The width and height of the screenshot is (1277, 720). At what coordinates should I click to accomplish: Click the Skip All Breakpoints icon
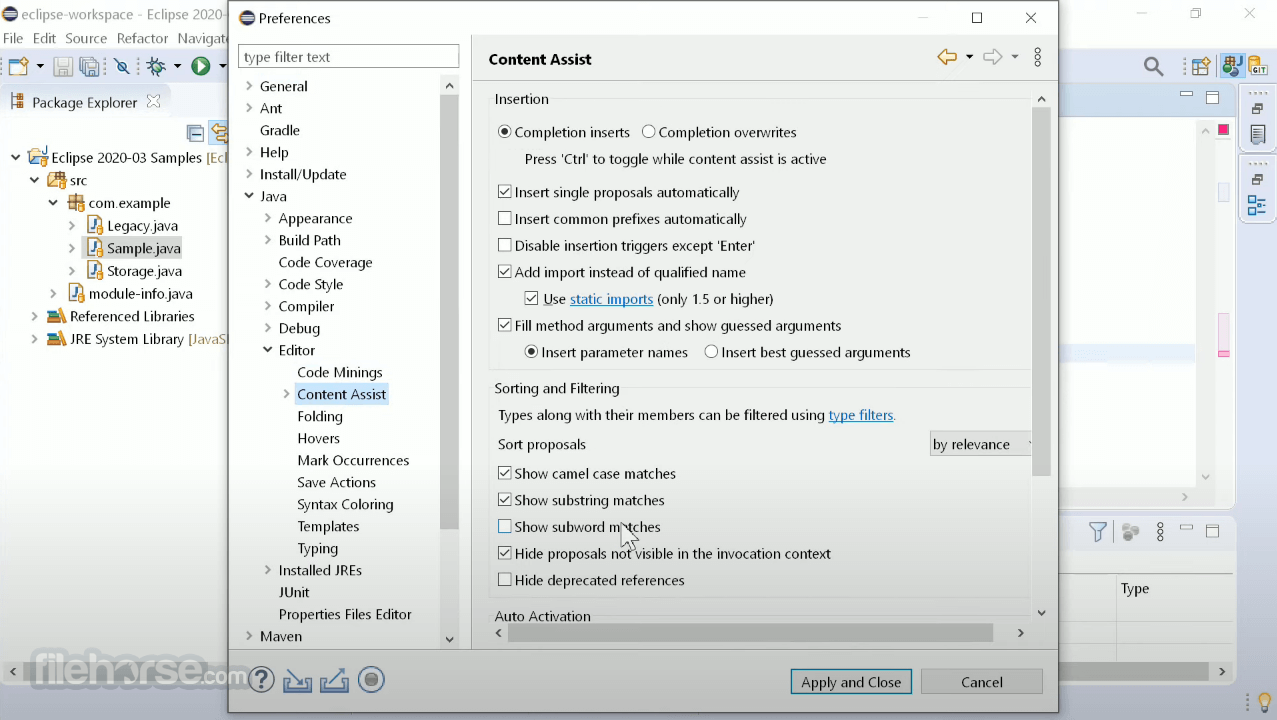click(122, 67)
